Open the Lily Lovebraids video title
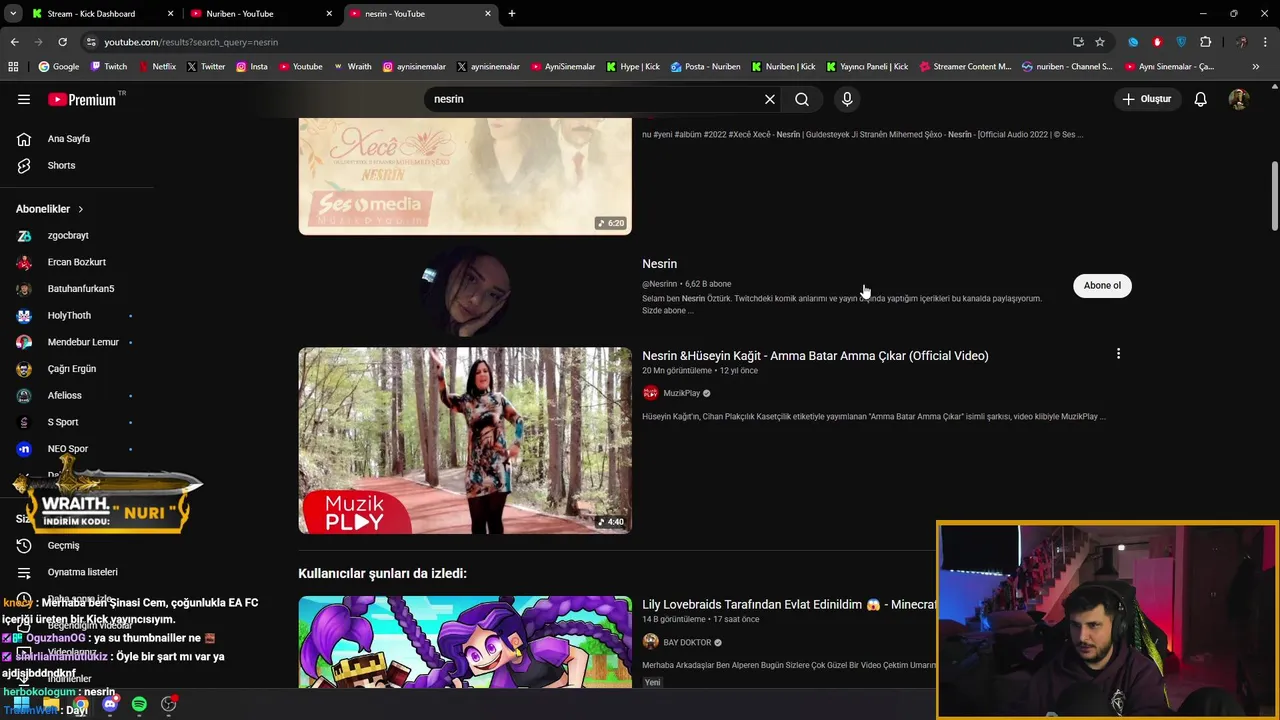 click(789, 605)
